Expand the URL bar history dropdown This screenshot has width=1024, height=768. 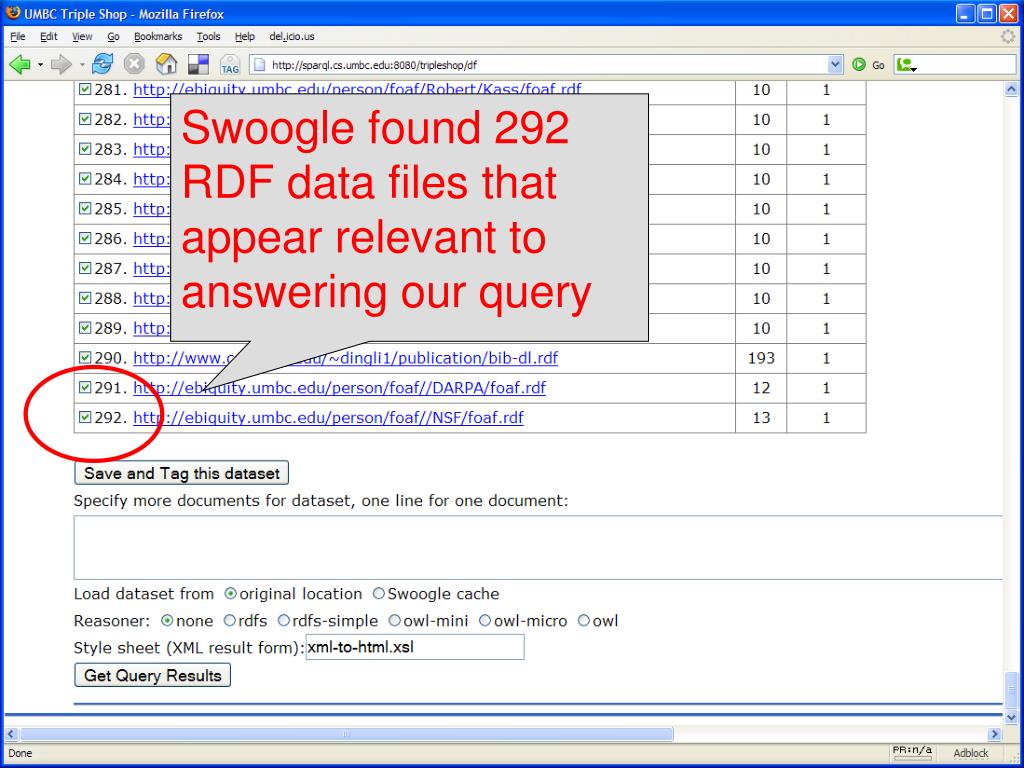coord(835,65)
